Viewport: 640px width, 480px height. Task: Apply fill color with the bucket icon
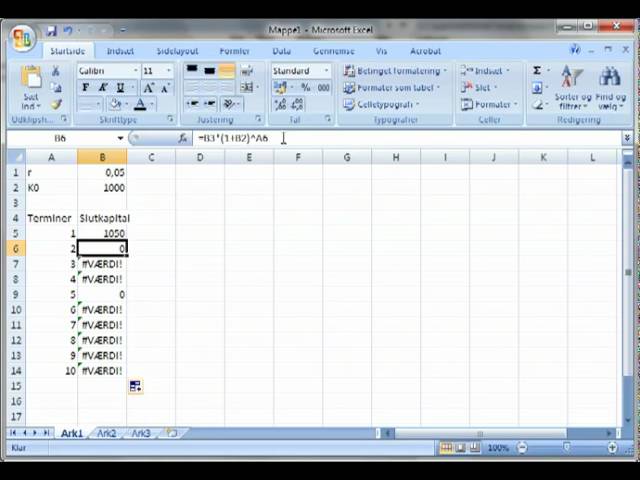(116, 104)
